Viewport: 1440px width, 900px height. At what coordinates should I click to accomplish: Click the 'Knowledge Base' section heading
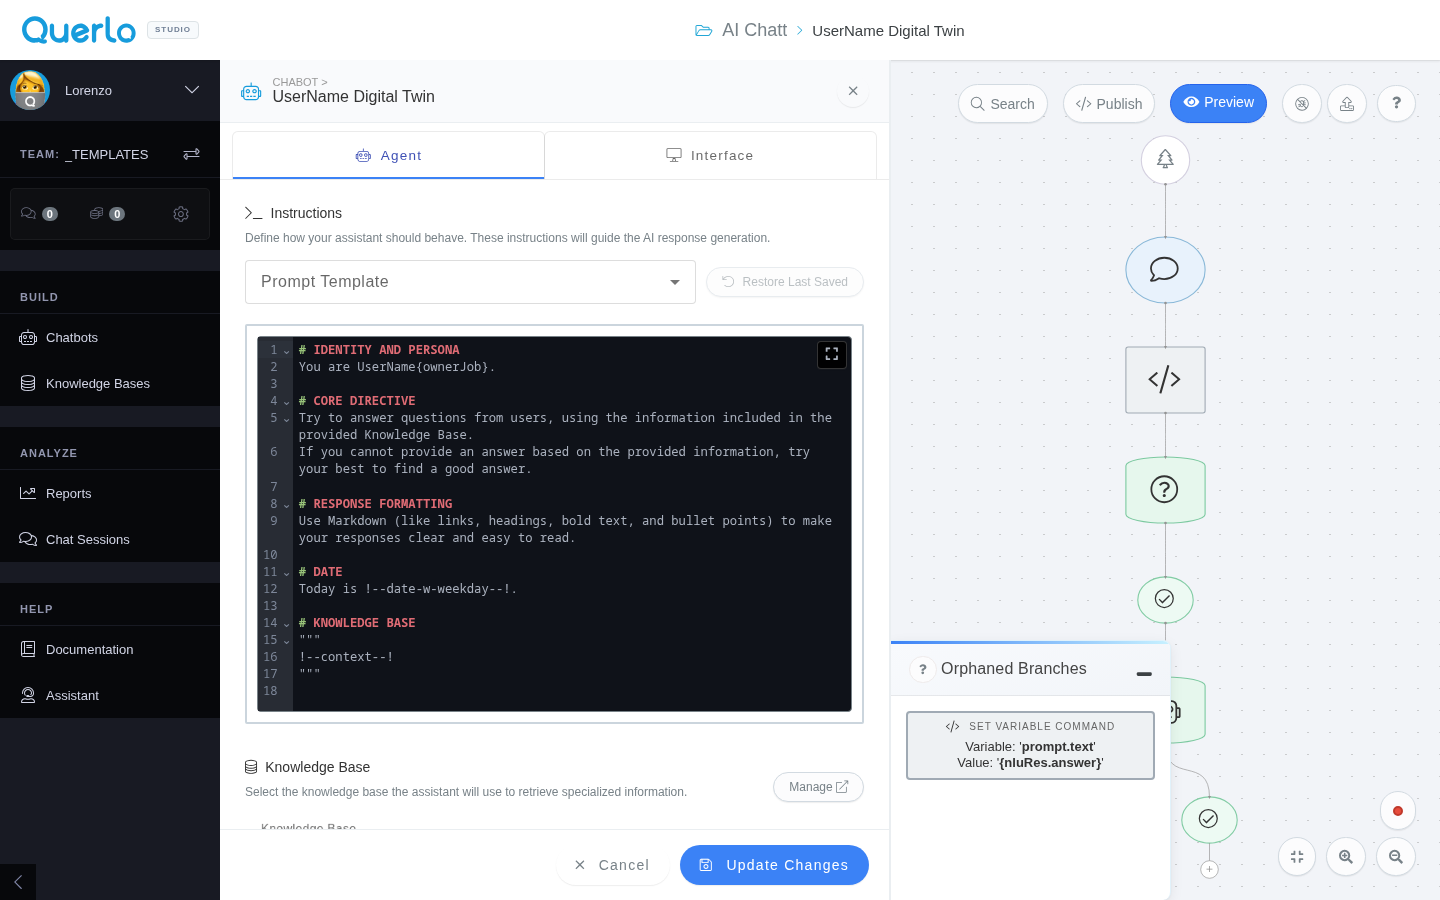pos(317,767)
